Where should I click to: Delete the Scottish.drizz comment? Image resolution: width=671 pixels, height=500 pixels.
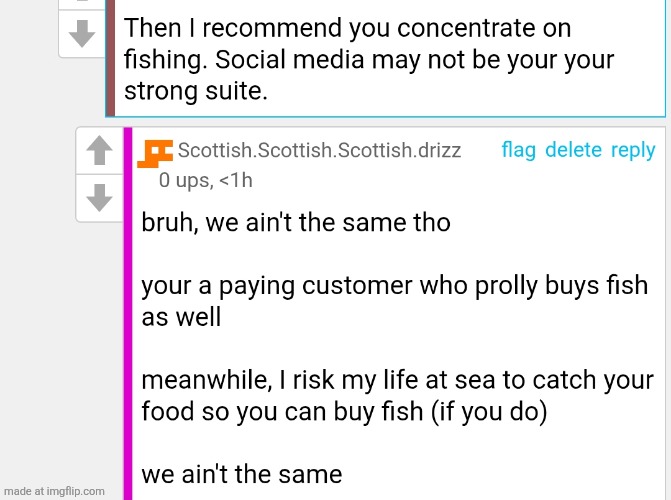tap(573, 151)
